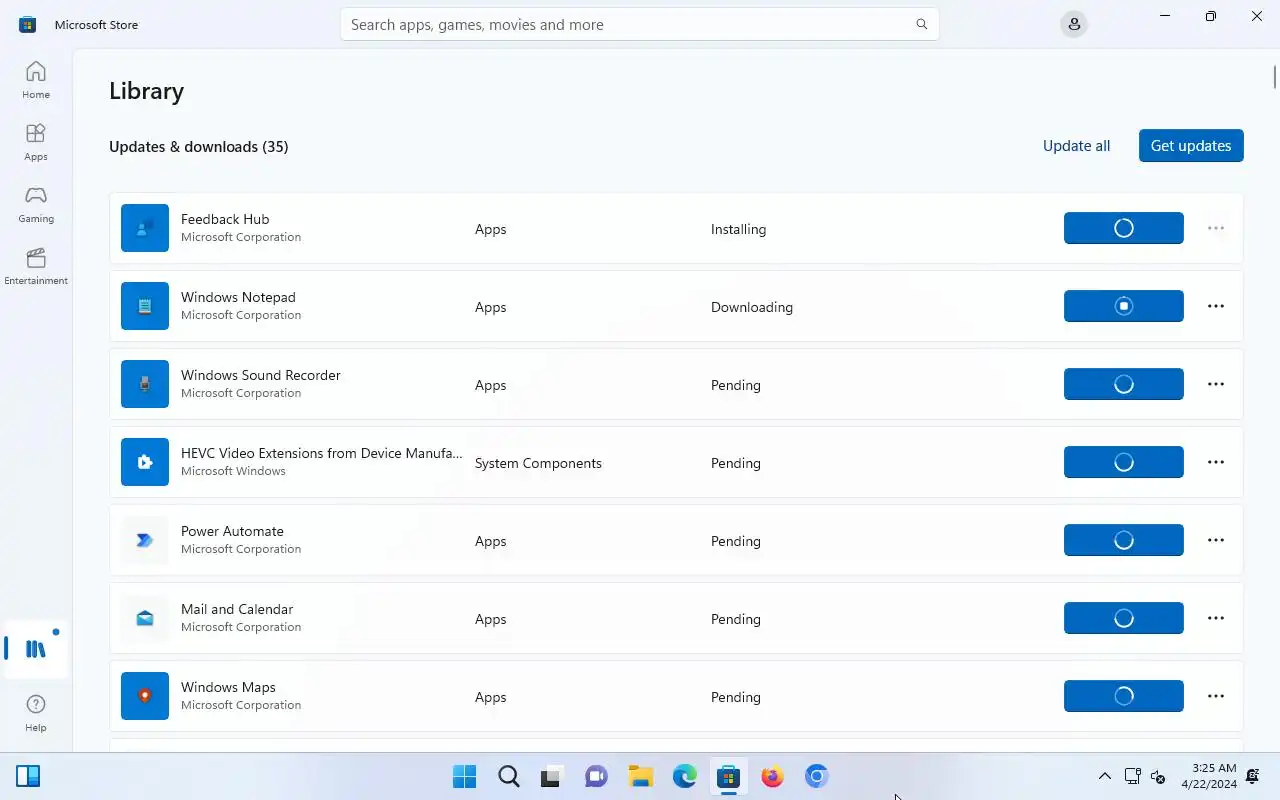The image size is (1280, 800).
Task: Go to the Apps sidebar section
Action: tap(36, 142)
